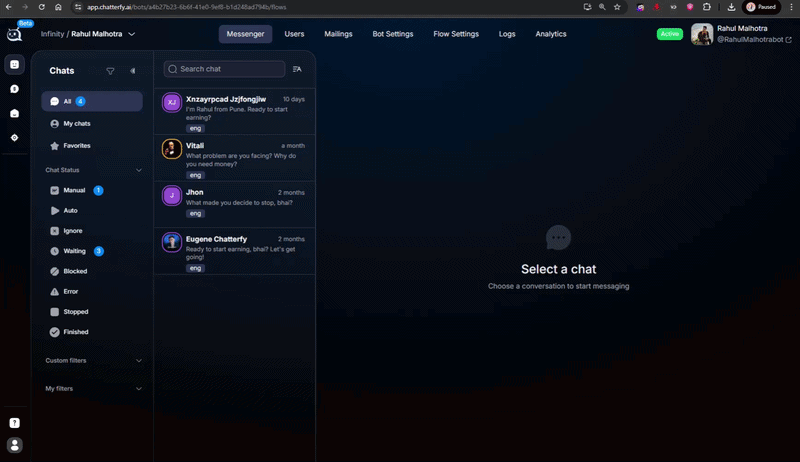Click the Search chat field
Image resolution: width=800 pixels, height=462 pixels.
(x=224, y=69)
